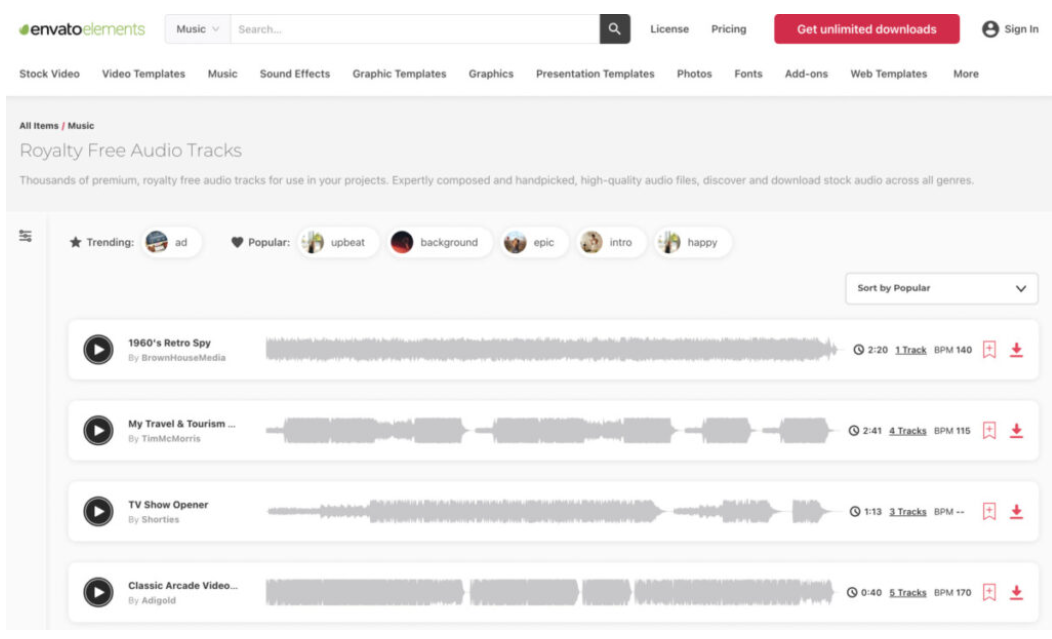Click the 2:41 duration text
Image resolution: width=1052 pixels, height=639 pixels.
point(872,430)
